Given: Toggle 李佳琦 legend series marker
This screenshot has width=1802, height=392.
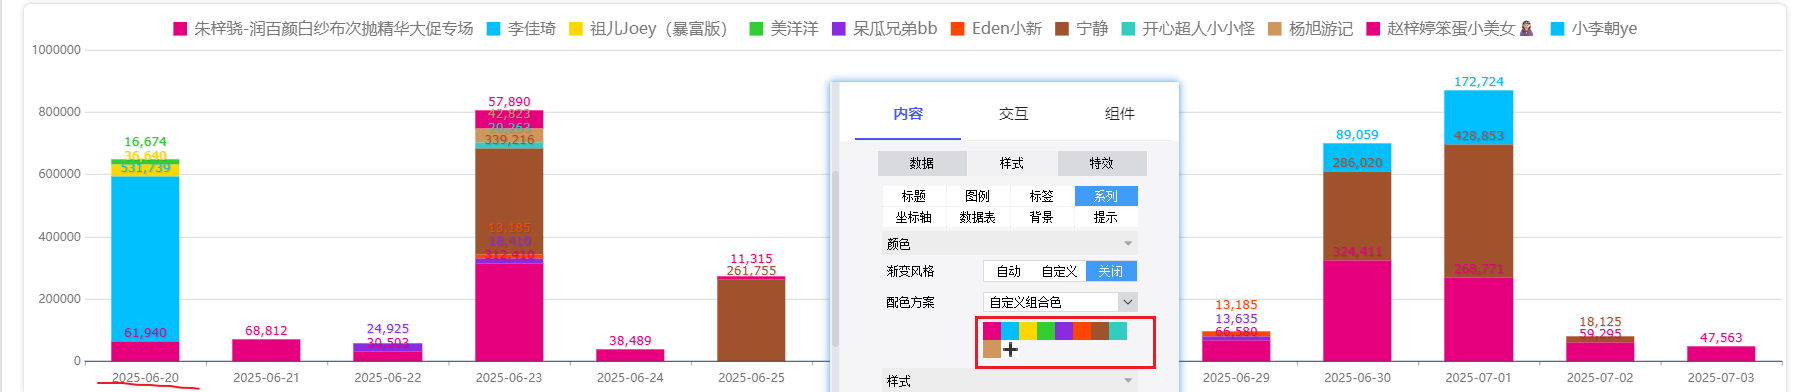Looking at the screenshot, I should point(494,29).
